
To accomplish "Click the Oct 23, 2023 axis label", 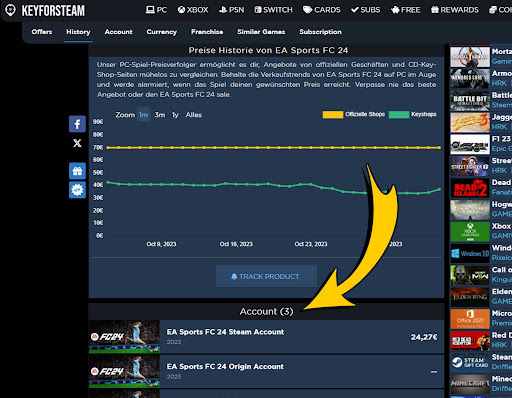I will coord(311,244).
